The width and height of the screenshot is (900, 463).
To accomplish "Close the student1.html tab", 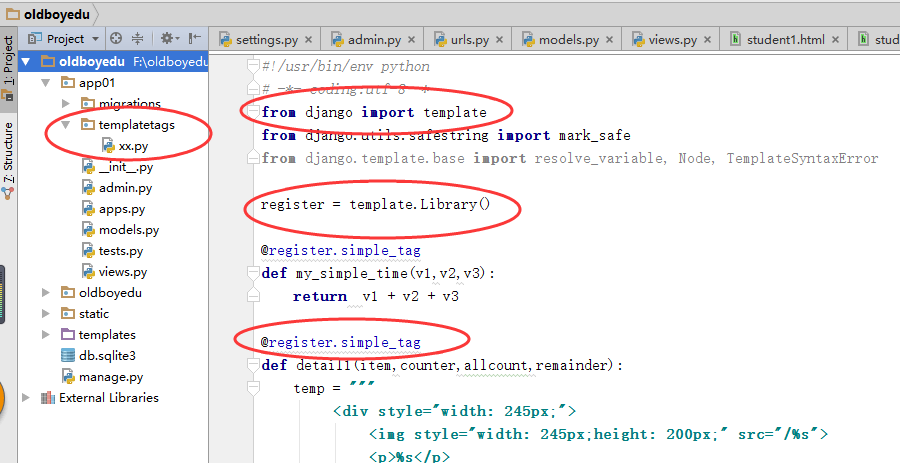I will coord(835,40).
